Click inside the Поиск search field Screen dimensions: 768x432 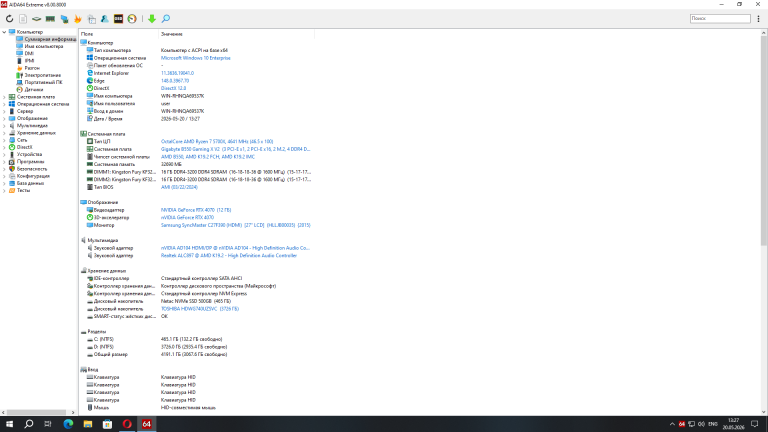720,18
